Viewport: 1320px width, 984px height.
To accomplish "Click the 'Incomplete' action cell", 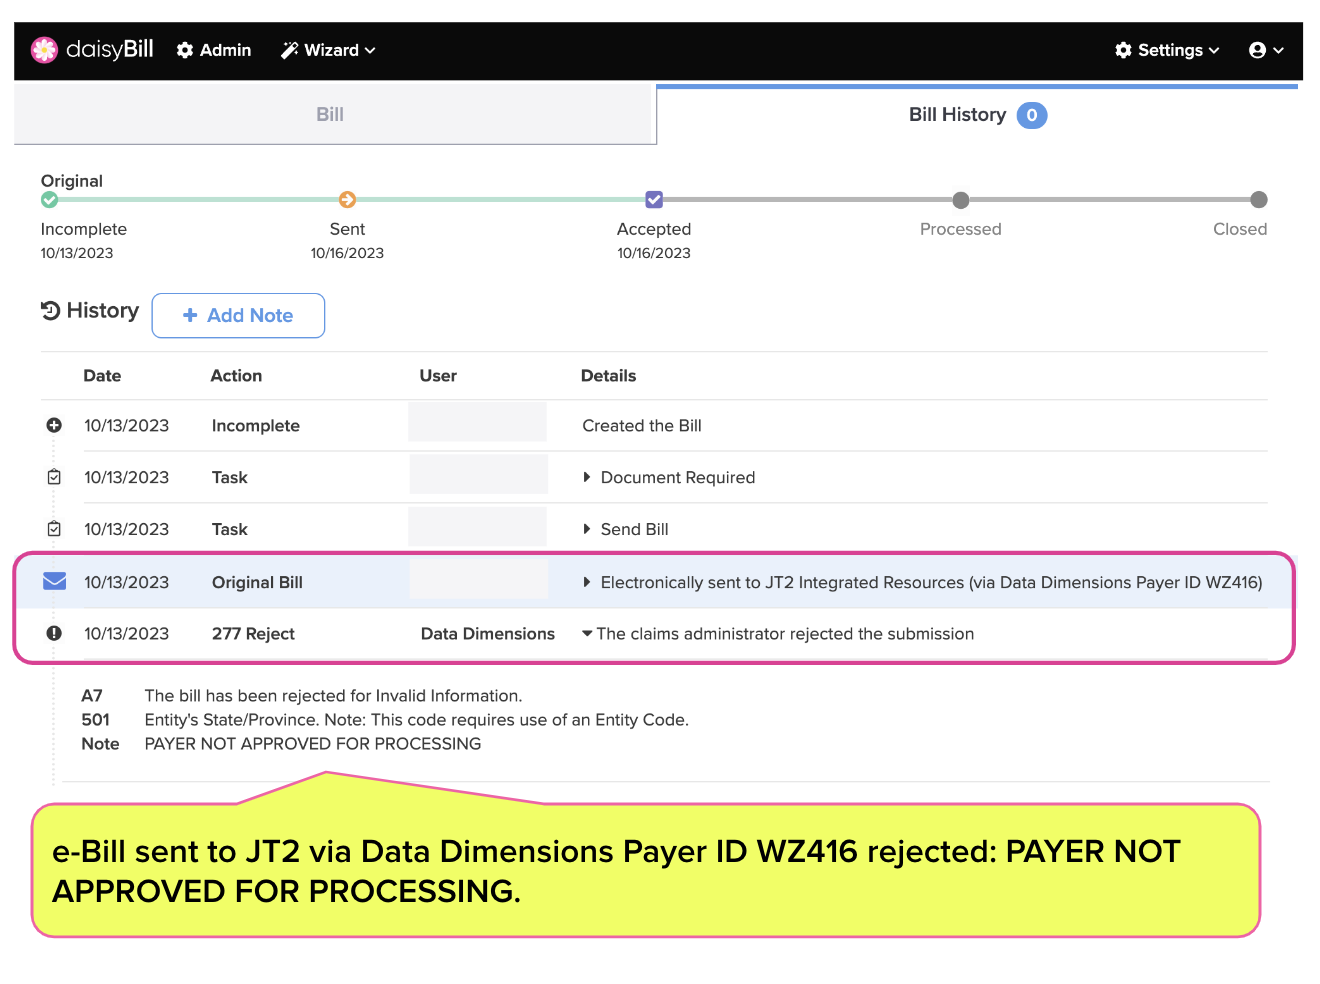I will click(x=256, y=425).
